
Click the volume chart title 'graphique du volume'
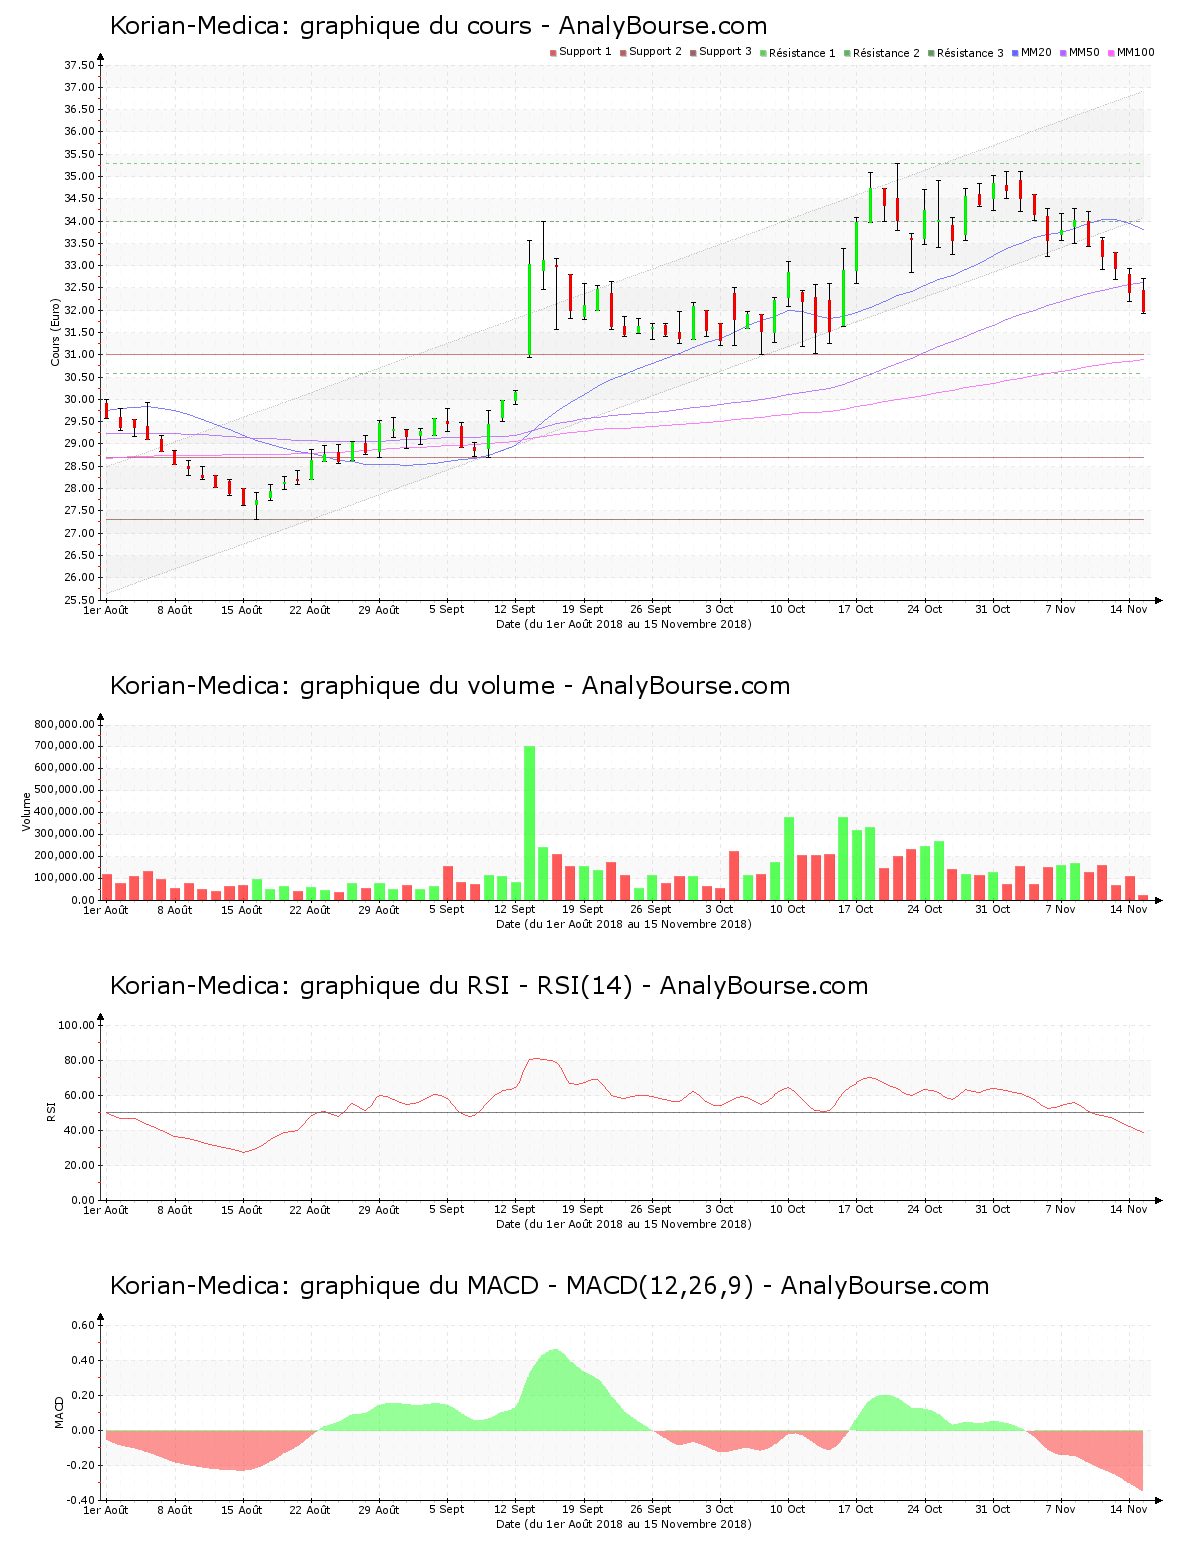[x=450, y=686]
